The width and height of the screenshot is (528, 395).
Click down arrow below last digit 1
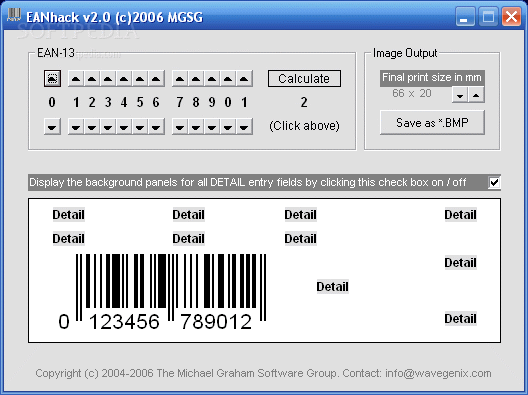click(244, 127)
